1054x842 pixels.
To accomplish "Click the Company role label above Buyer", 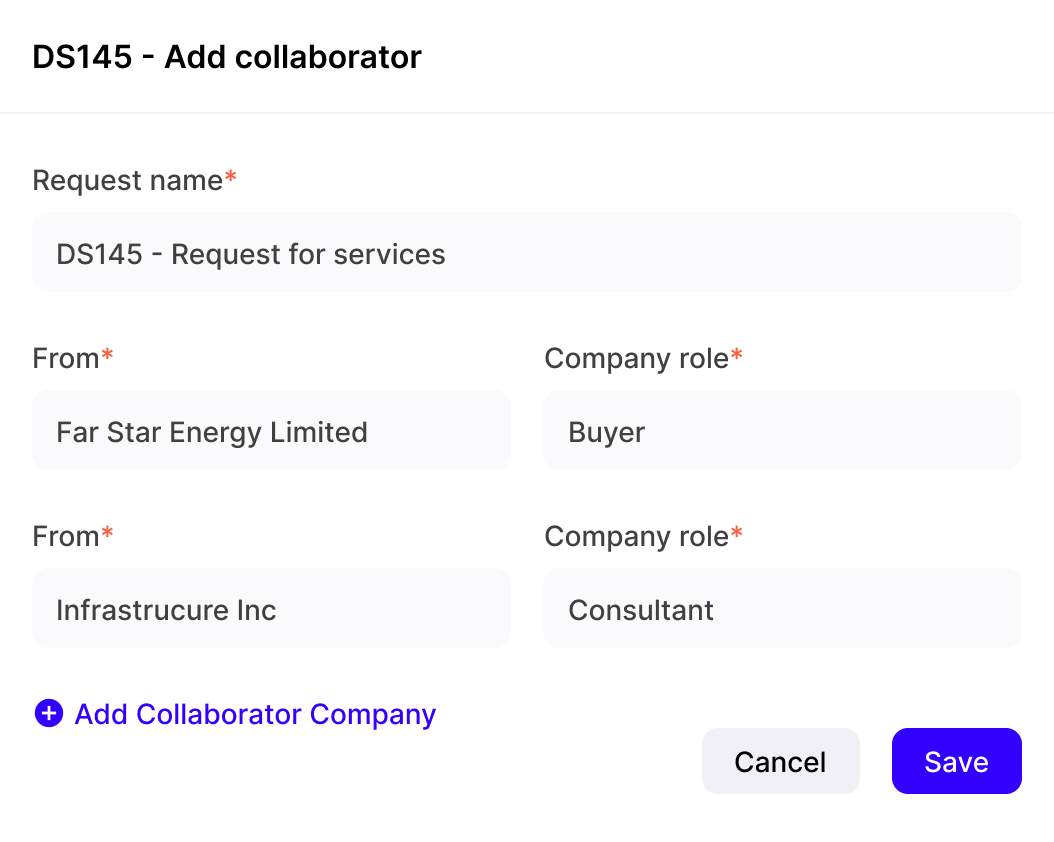I will tap(636, 358).
